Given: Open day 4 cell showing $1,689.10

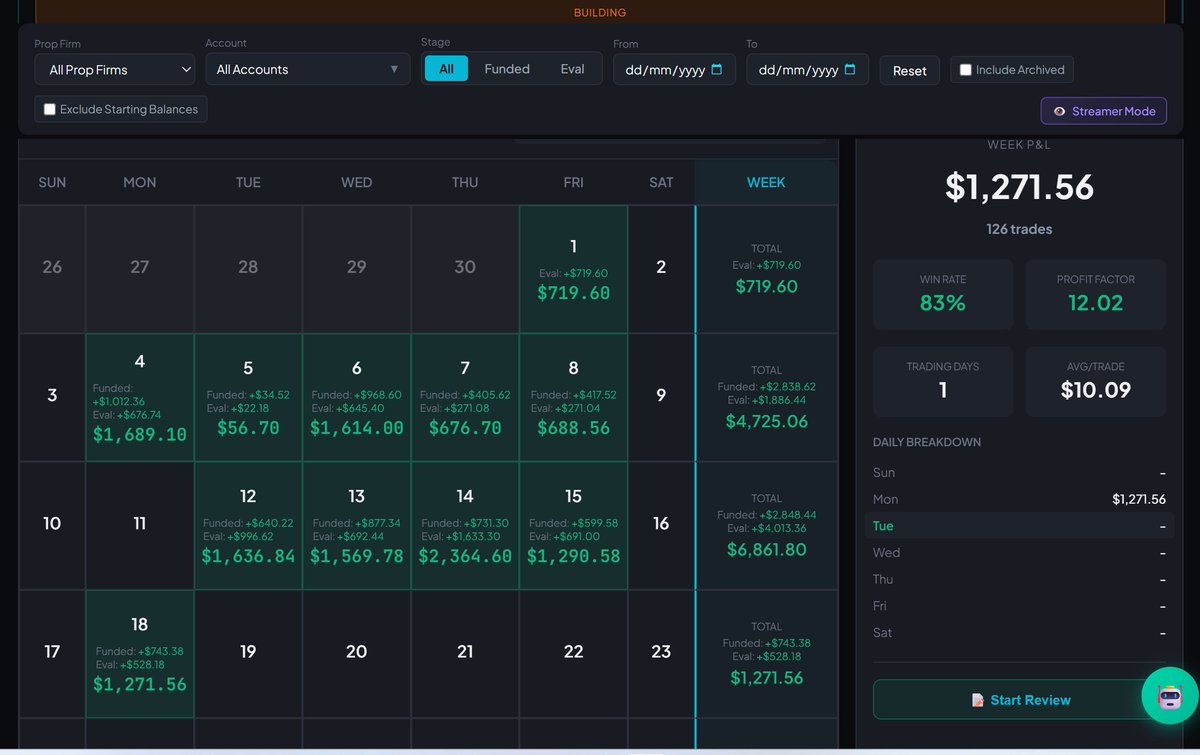Looking at the screenshot, I should tap(139, 397).
